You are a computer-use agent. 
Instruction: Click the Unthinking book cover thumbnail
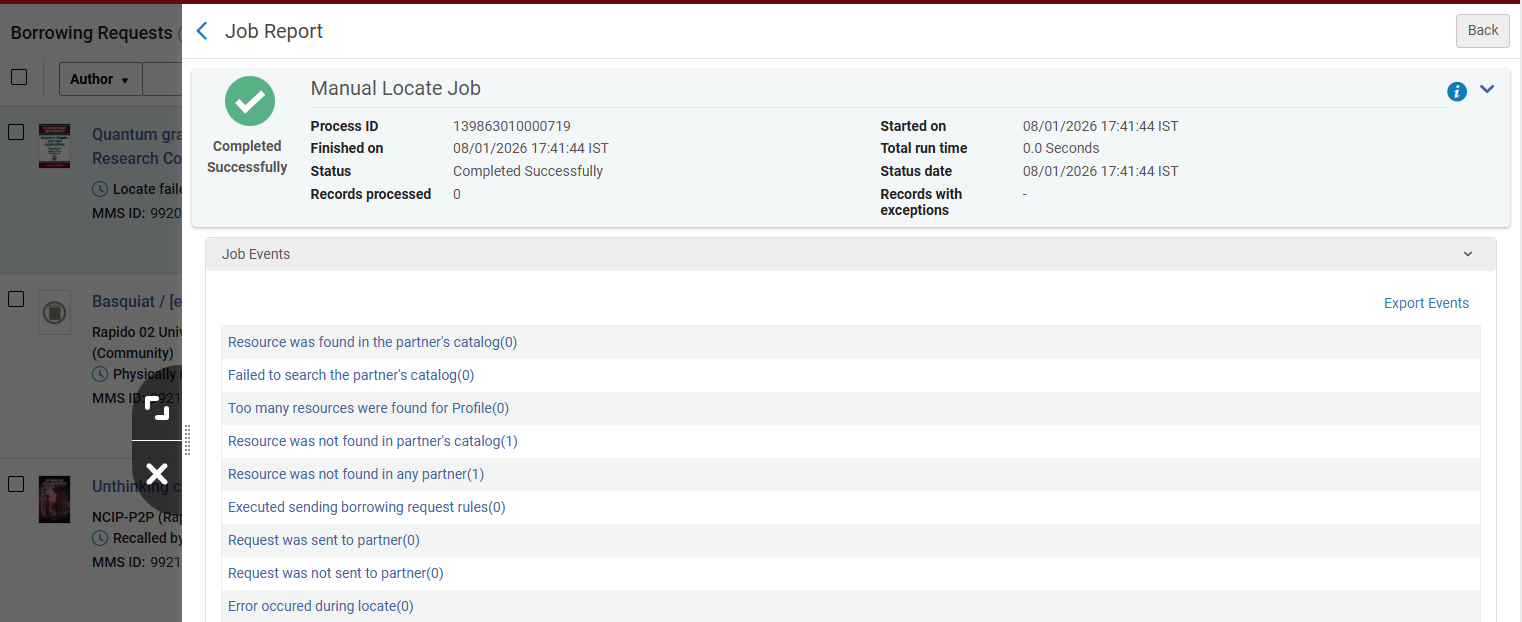tap(54, 499)
